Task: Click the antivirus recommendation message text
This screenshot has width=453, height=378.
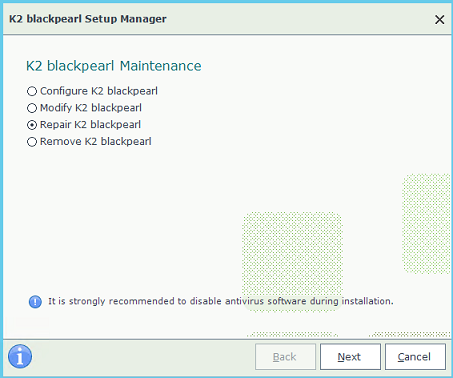Action: point(221,301)
